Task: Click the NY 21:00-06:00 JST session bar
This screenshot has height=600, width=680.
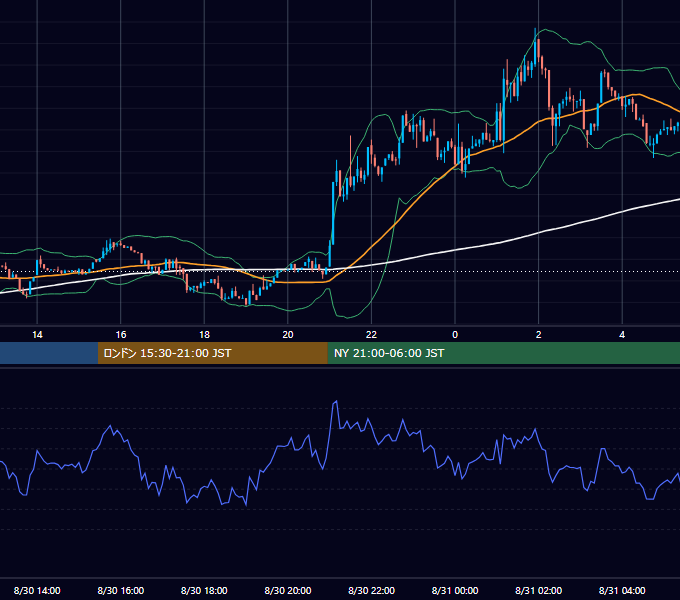Action: coord(503,353)
